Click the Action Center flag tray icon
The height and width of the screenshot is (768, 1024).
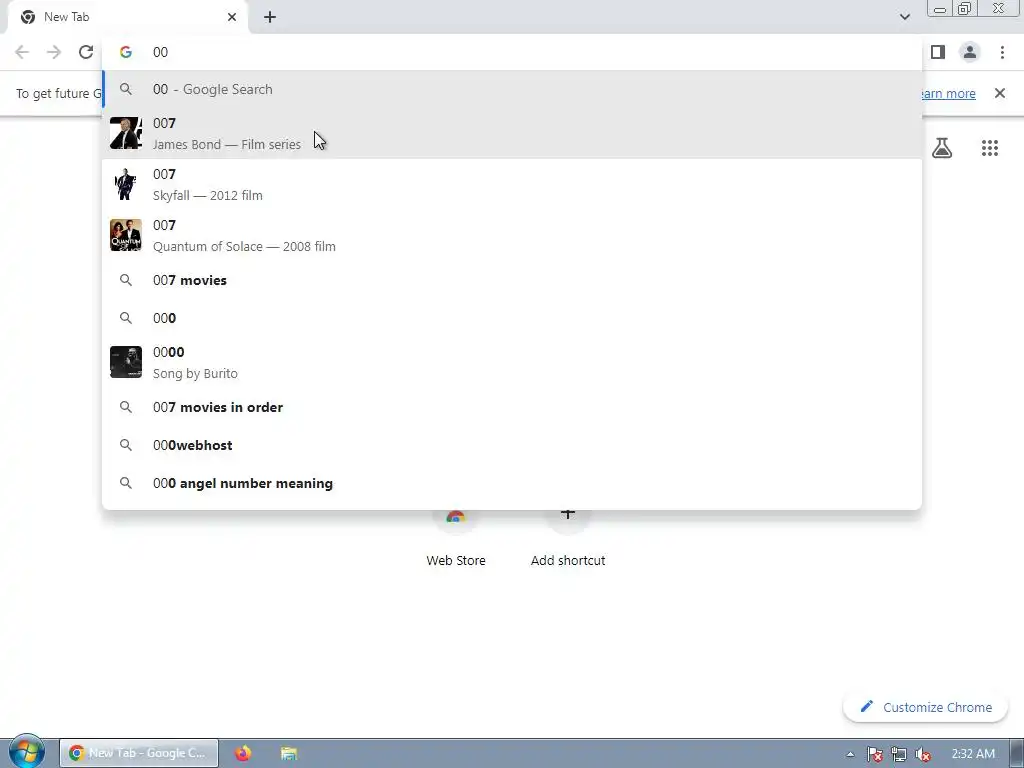tap(875, 754)
